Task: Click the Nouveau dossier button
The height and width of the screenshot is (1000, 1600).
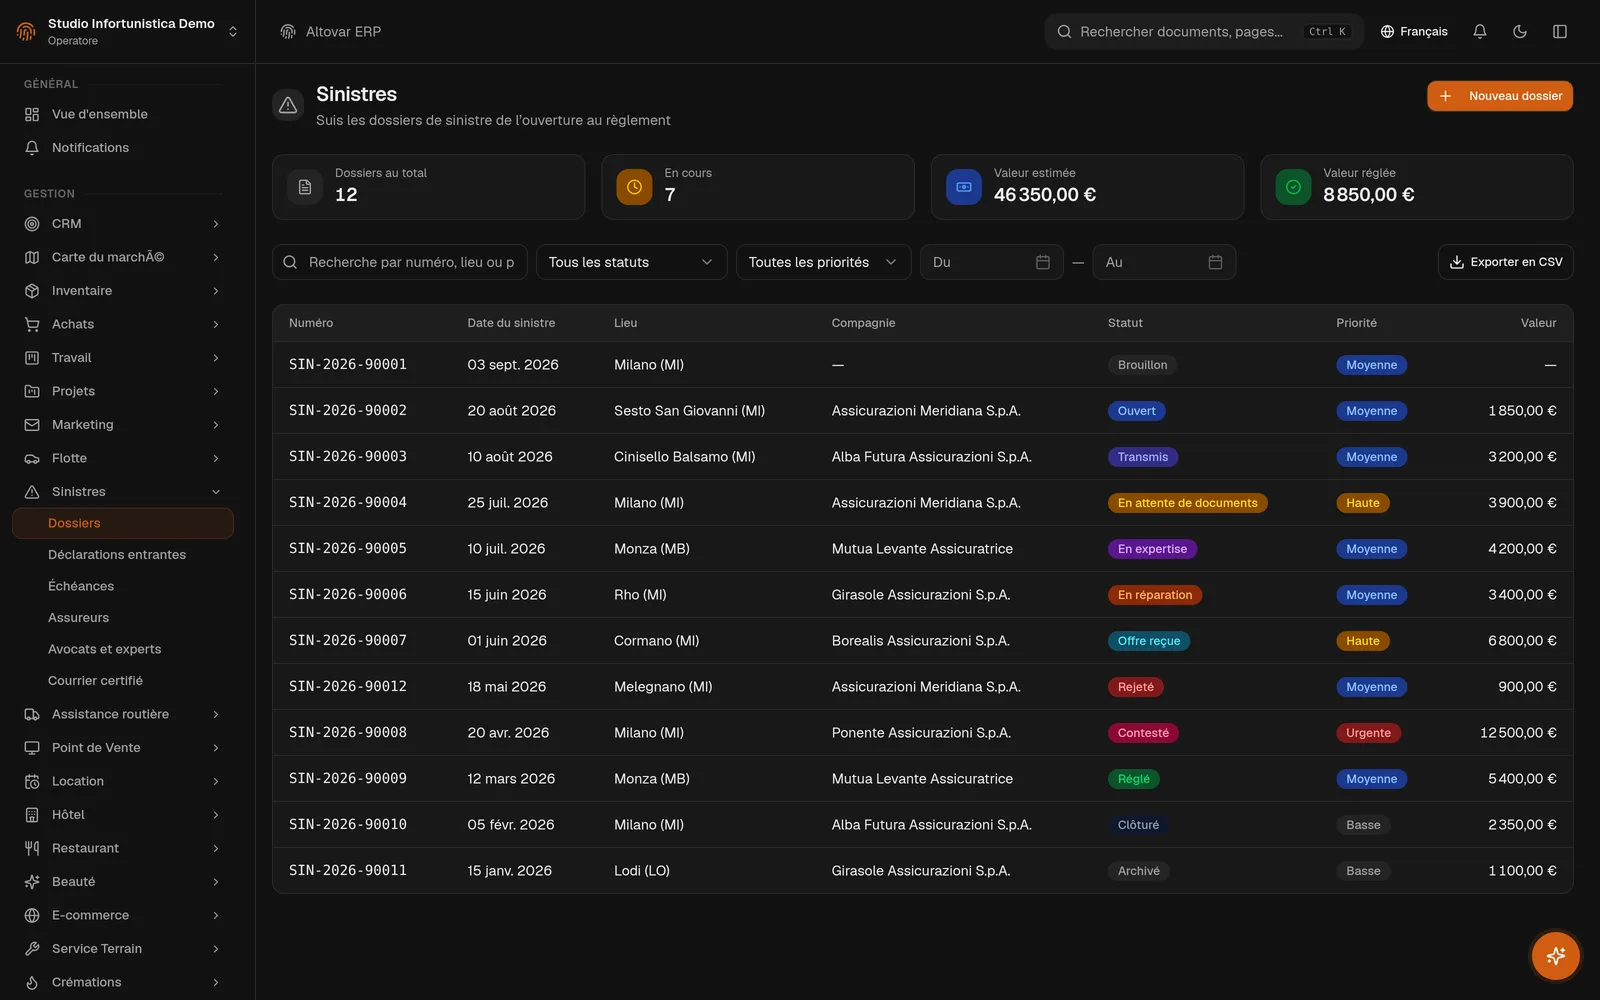Action: [1500, 96]
